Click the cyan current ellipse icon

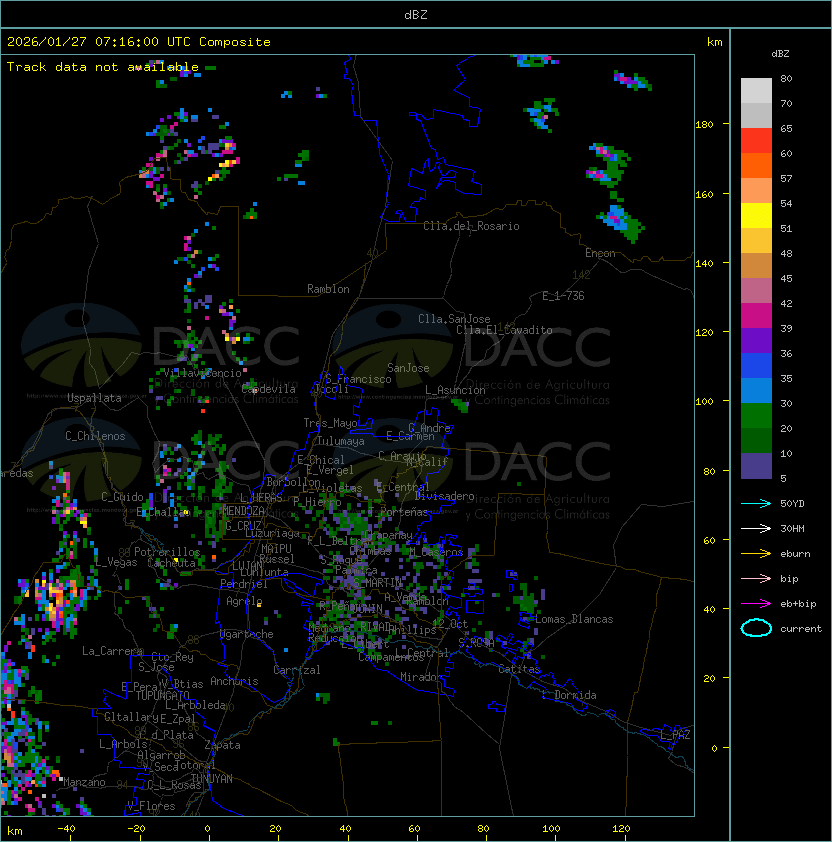point(756,628)
